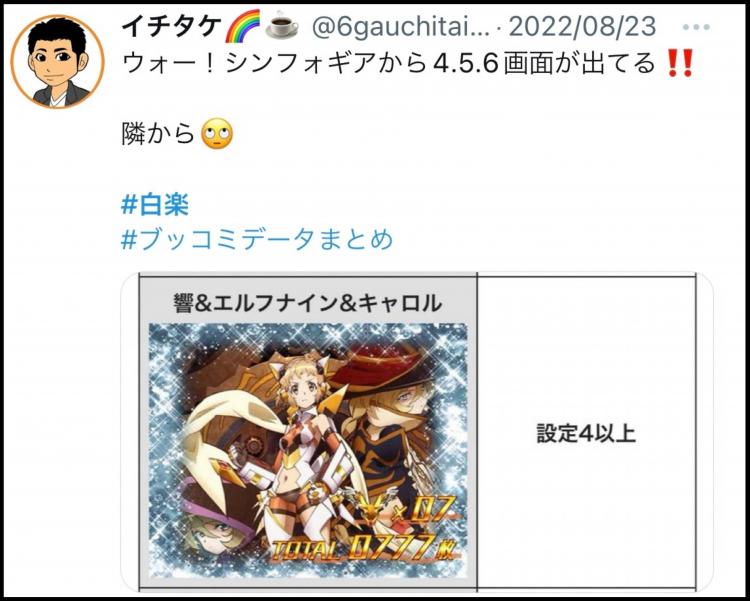
Task: Click the cartoon profile avatar picture
Action: pyautogui.click(x=57, y=62)
